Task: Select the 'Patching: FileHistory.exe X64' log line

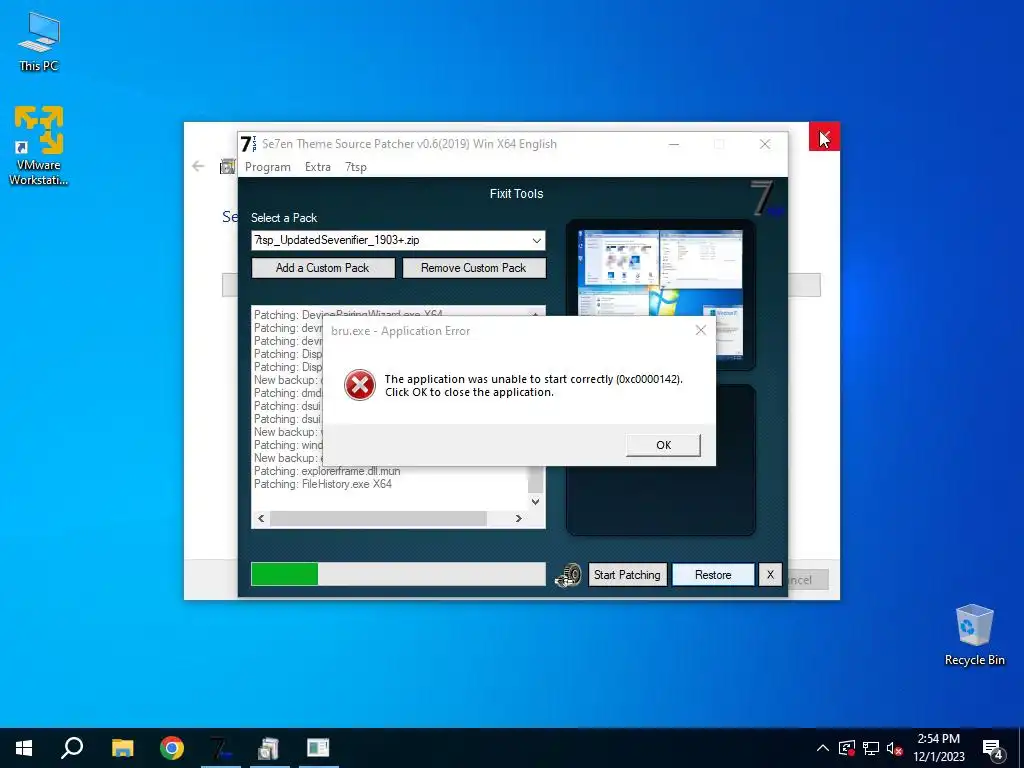Action: (323, 485)
